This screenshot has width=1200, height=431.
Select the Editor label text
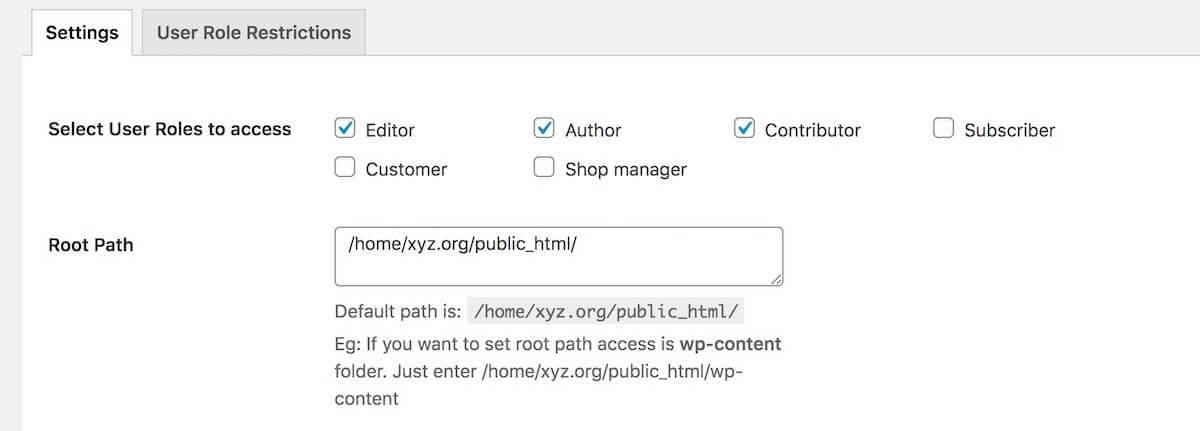(x=390, y=130)
